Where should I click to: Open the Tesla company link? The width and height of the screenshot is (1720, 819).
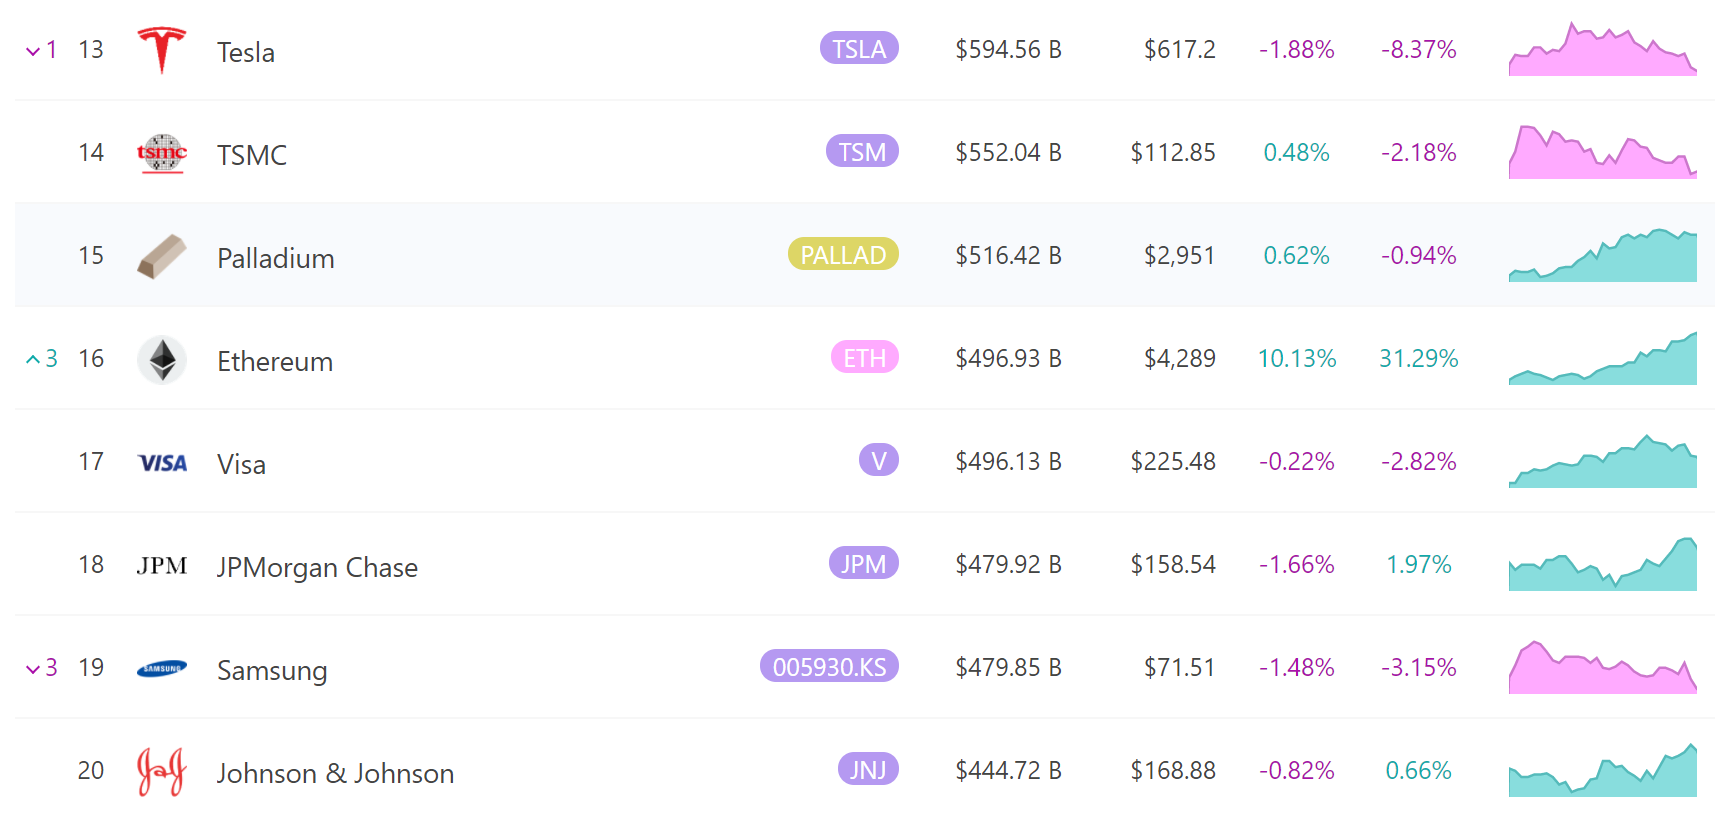click(x=246, y=52)
